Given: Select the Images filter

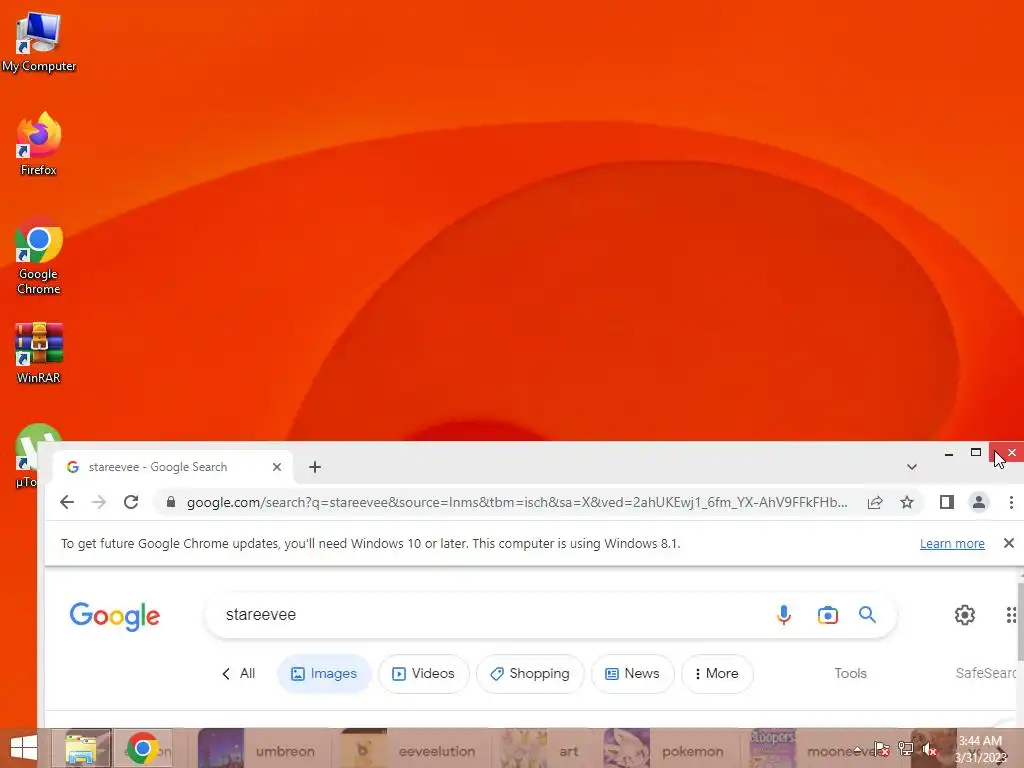Looking at the screenshot, I should point(325,673).
